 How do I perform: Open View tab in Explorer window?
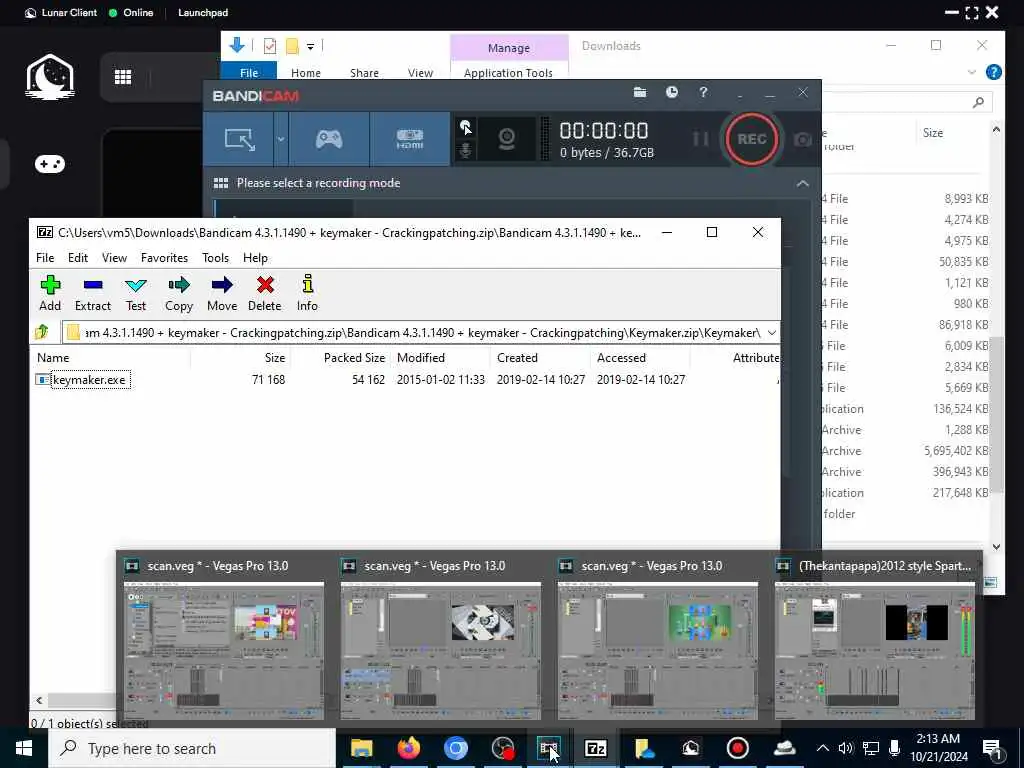(421, 72)
